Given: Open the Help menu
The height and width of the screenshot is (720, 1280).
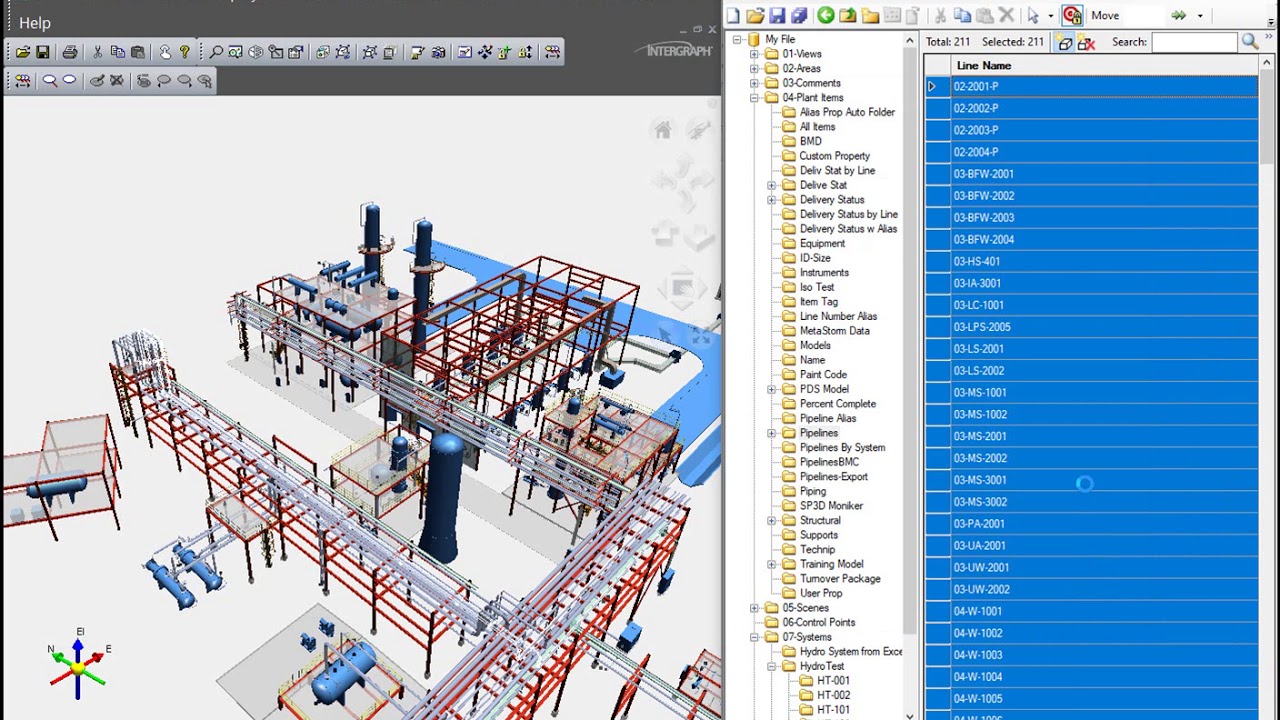Looking at the screenshot, I should [34, 23].
